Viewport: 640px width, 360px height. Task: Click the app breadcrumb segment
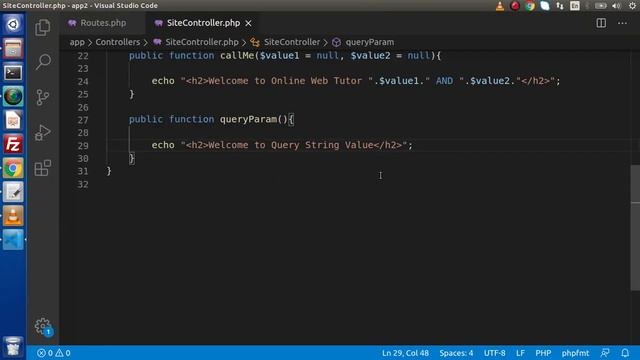point(77,42)
